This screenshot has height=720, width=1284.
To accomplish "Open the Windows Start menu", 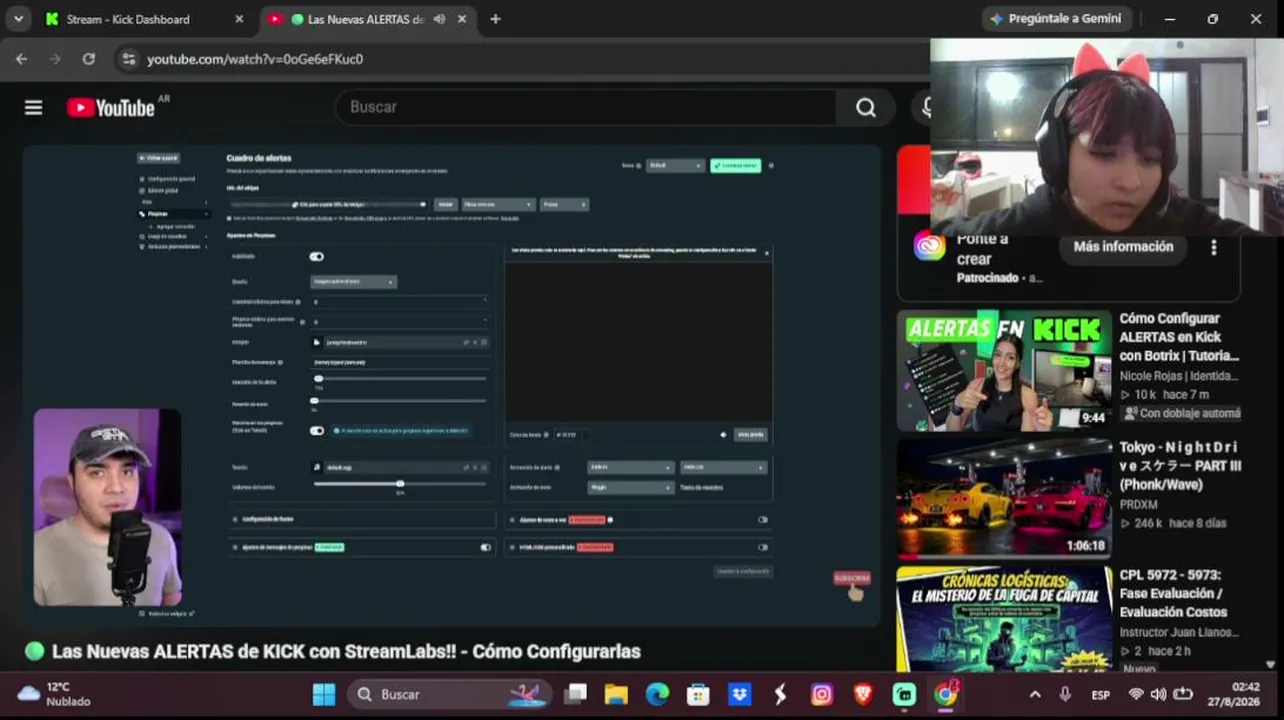I will pyautogui.click(x=324, y=694).
